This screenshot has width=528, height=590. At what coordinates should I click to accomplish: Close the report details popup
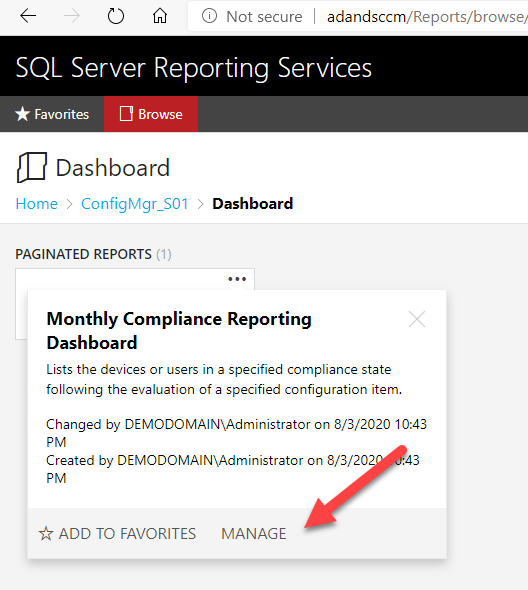point(417,319)
